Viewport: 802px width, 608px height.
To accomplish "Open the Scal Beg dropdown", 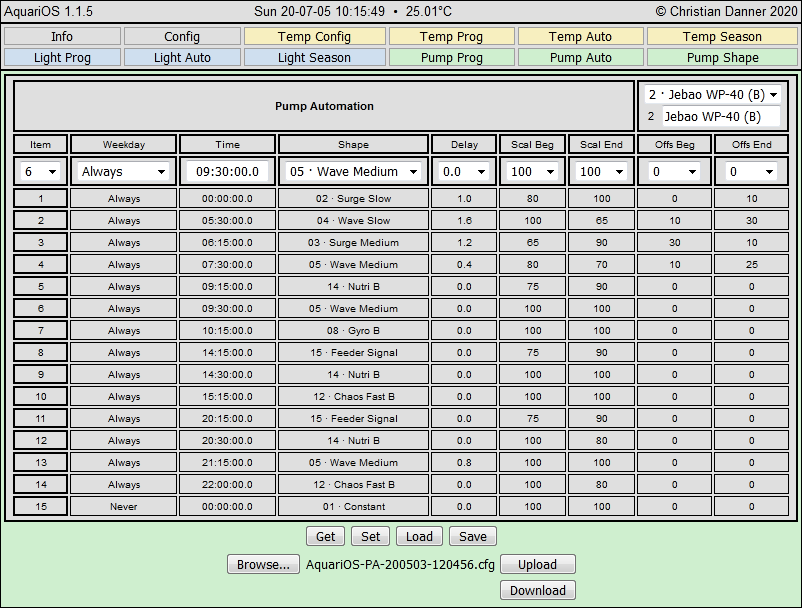I will pos(532,172).
